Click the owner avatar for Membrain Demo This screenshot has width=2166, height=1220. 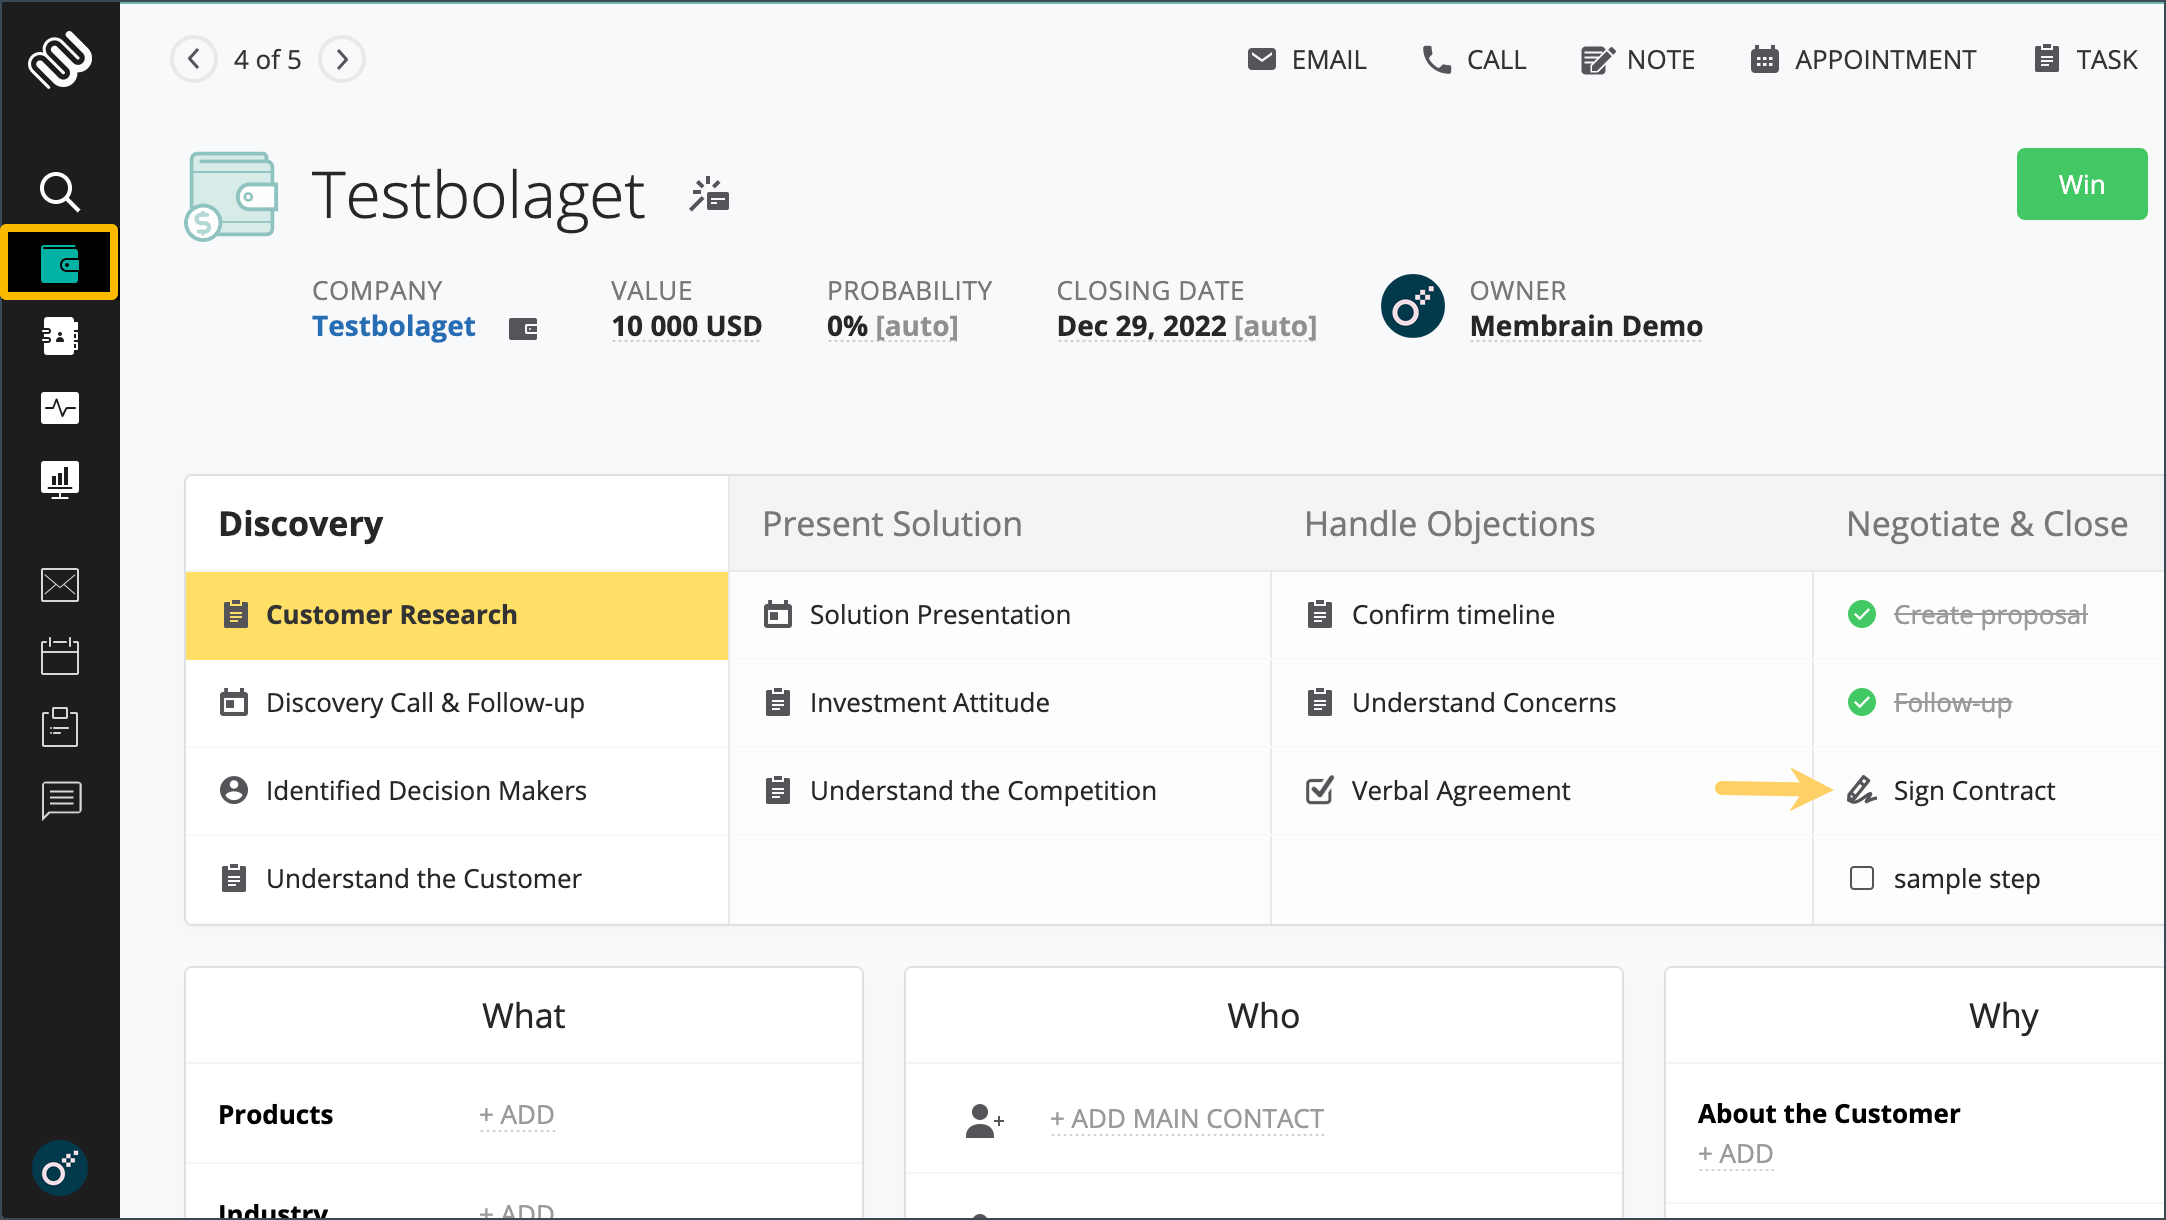[x=1412, y=306]
